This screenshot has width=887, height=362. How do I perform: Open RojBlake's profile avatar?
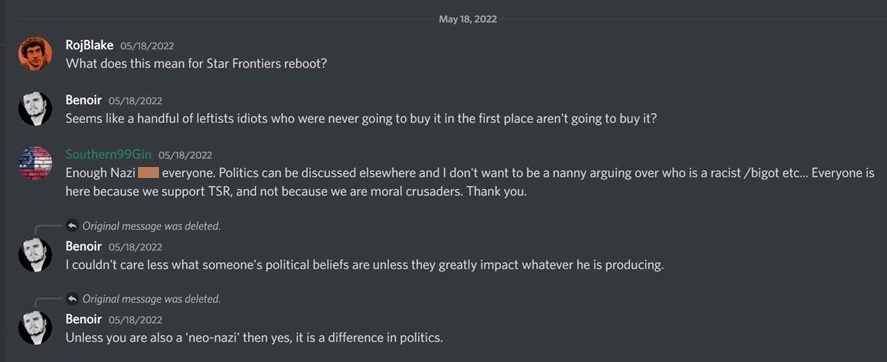click(35, 54)
